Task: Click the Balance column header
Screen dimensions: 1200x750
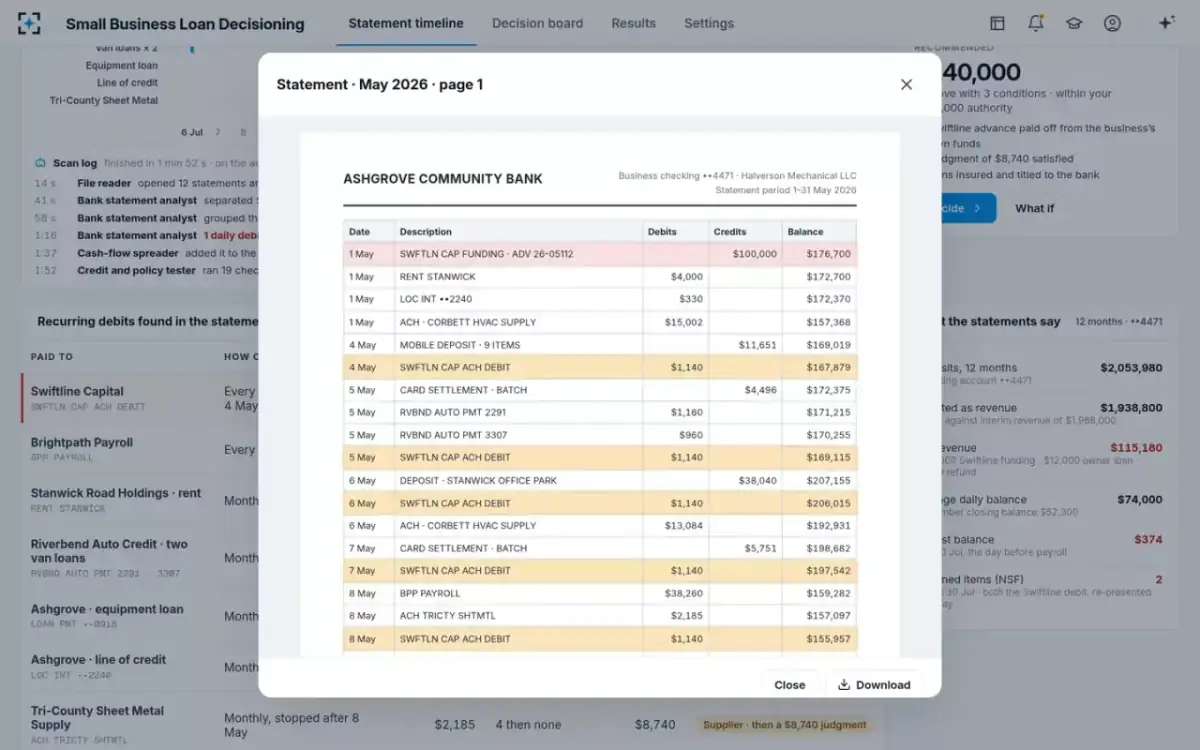Action: coord(806,232)
